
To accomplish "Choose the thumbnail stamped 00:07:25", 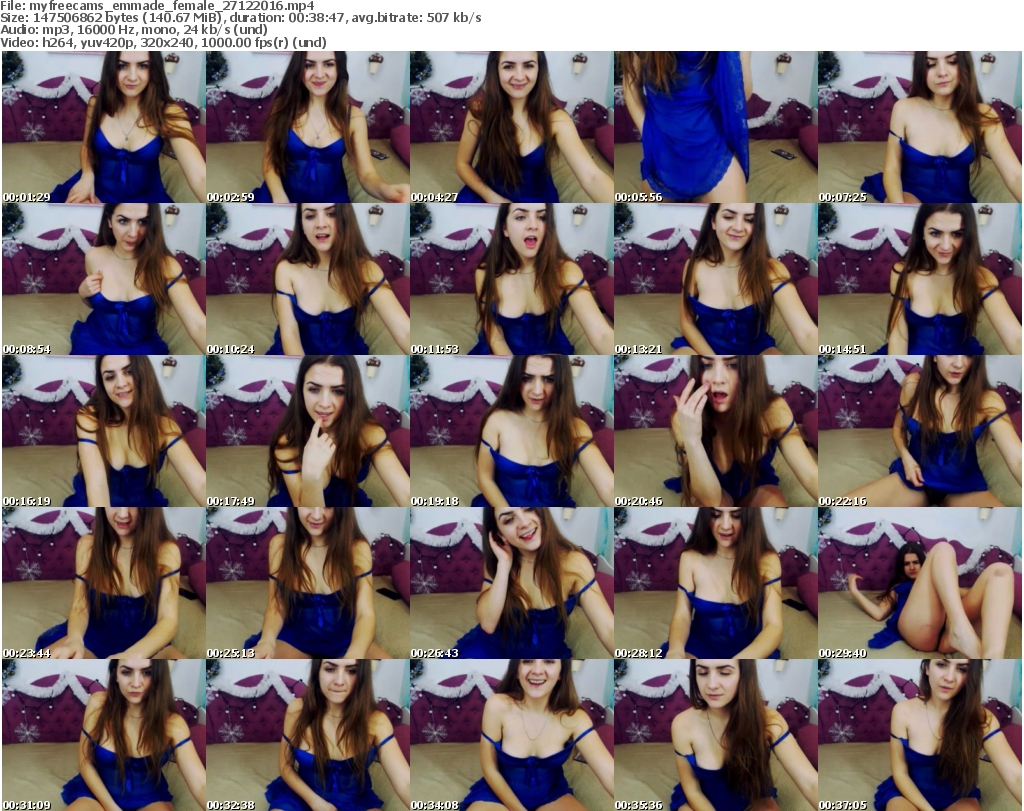I will coord(919,127).
